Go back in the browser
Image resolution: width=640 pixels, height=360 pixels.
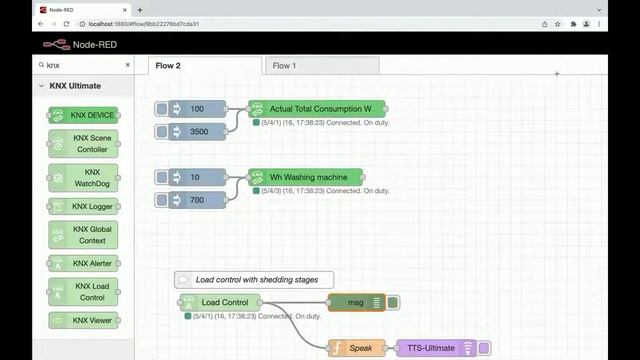pos(41,24)
